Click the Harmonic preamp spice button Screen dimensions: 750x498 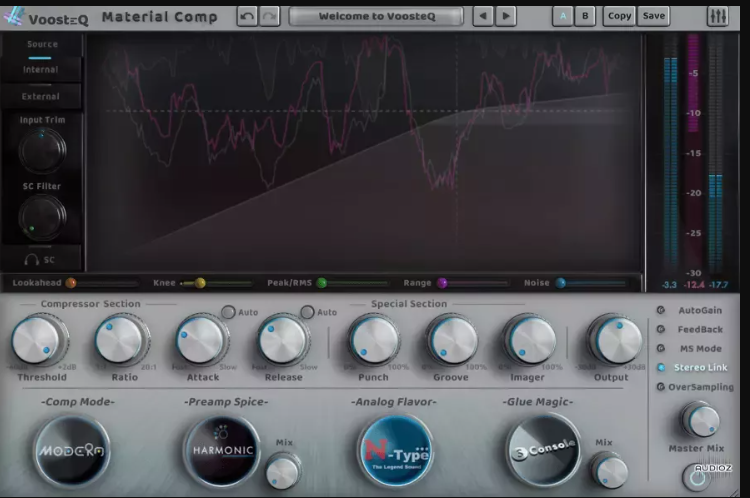coord(221,450)
